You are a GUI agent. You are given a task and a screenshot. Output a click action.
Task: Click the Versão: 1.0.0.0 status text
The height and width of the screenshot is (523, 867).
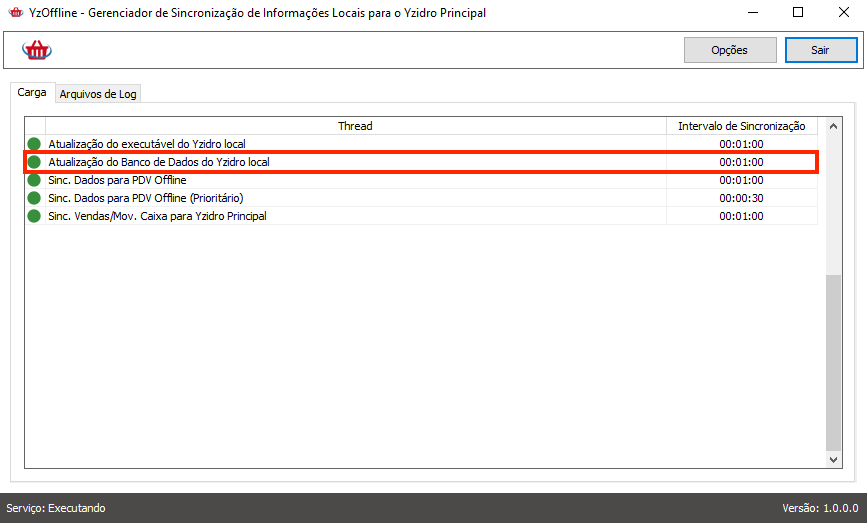pos(821,508)
